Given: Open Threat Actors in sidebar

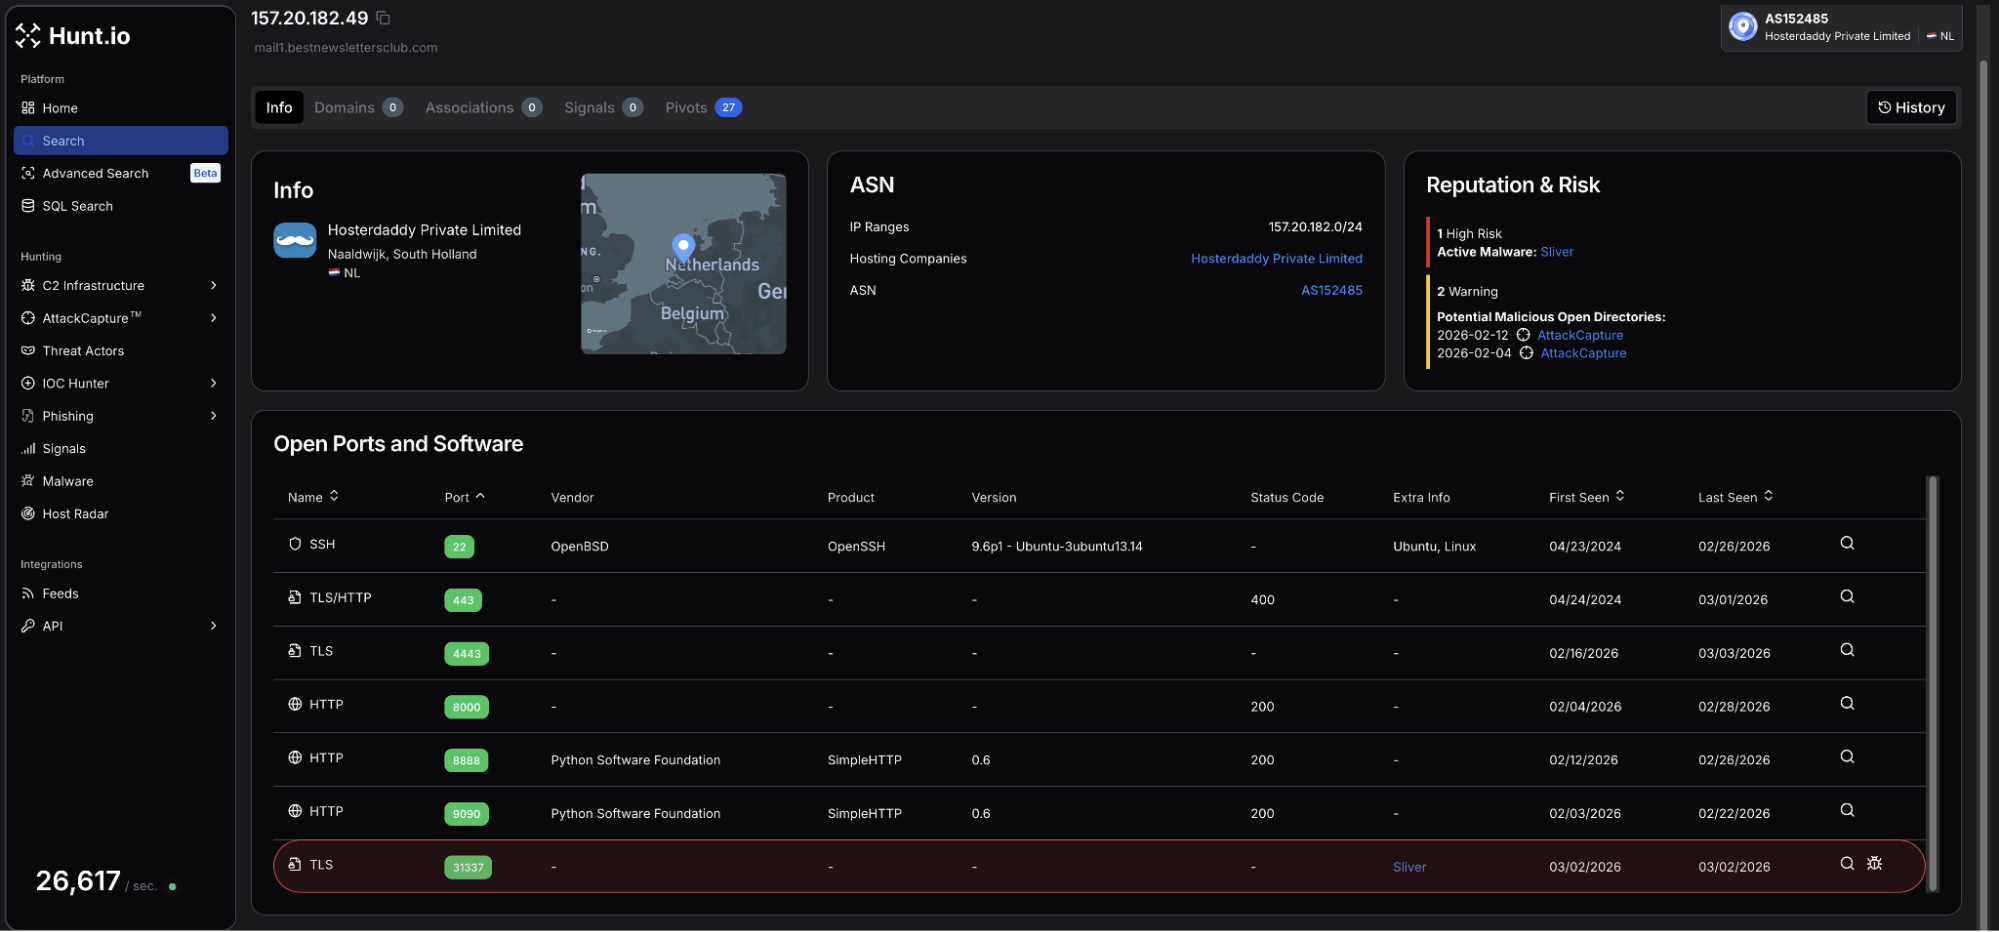Looking at the screenshot, I should pyautogui.click(x=83, y=351).
